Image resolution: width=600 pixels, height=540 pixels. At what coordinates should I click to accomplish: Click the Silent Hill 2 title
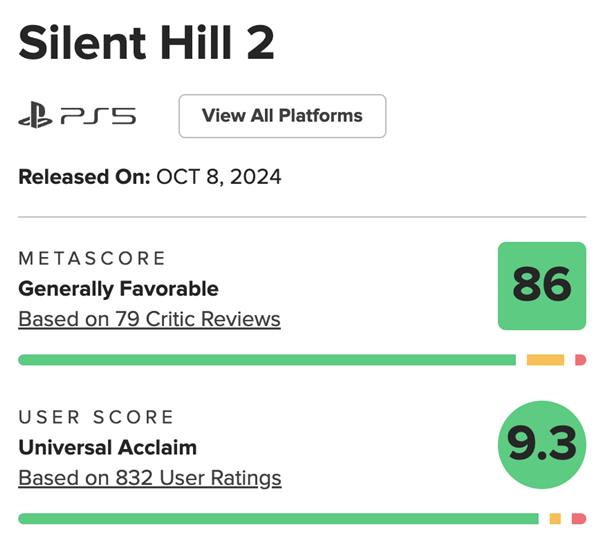pyautogui.click(x=147, y=44)
